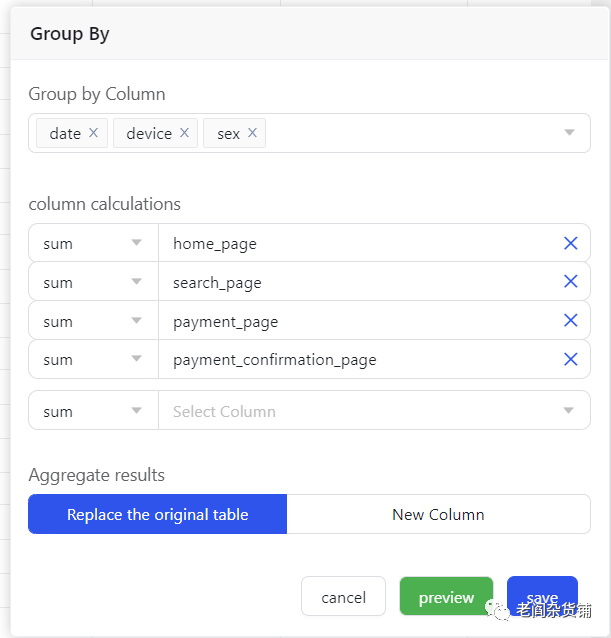Screen dimensions: 611x638
Task: Delete the payment_page calculation row
Action: pos(570,321)
